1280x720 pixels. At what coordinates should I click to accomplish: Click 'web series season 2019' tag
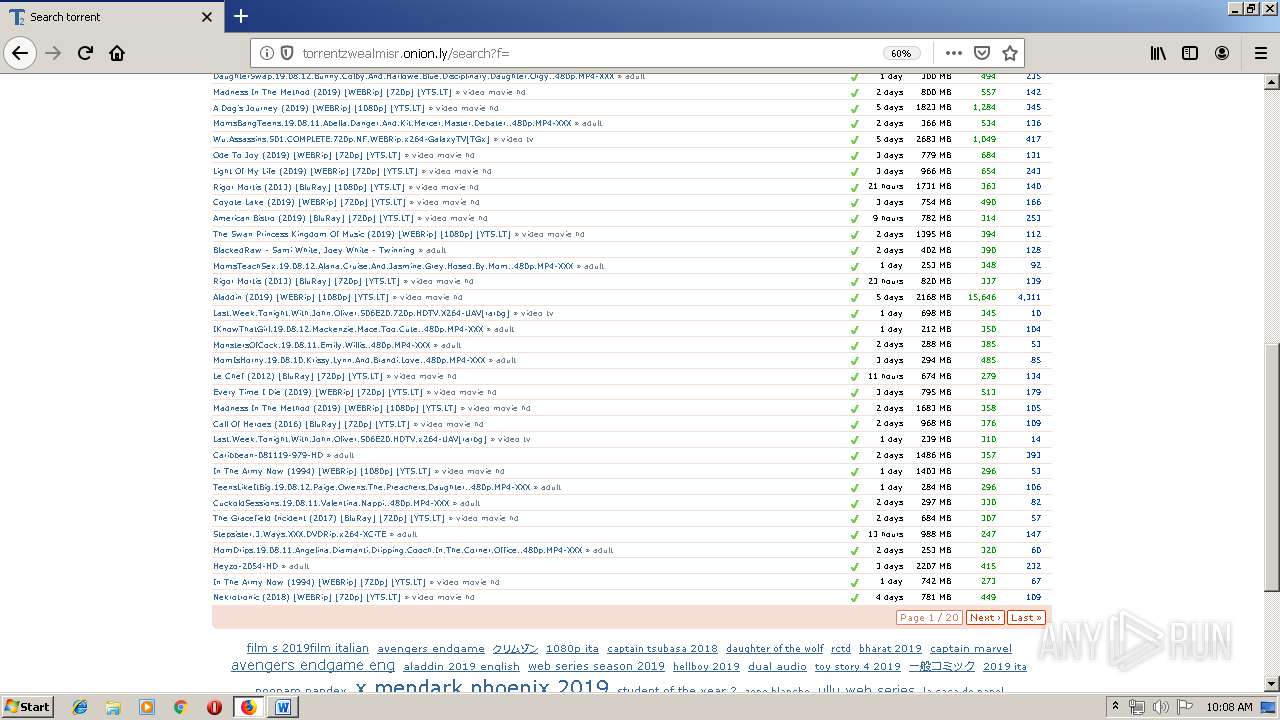(596, 666)
